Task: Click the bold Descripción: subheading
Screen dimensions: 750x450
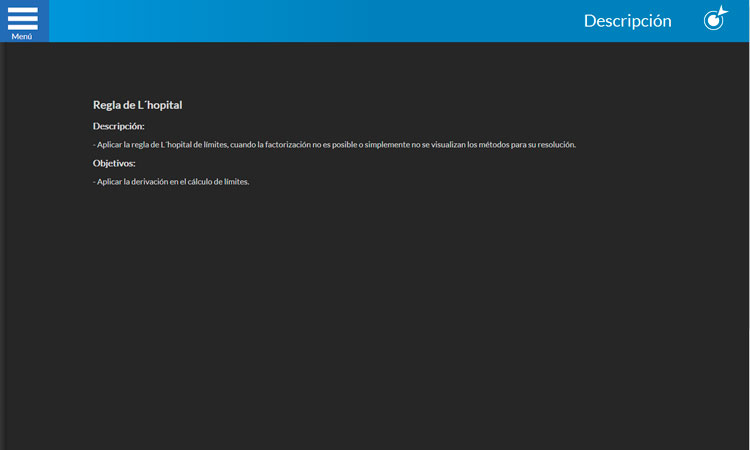Action: (x=118, y=126)
